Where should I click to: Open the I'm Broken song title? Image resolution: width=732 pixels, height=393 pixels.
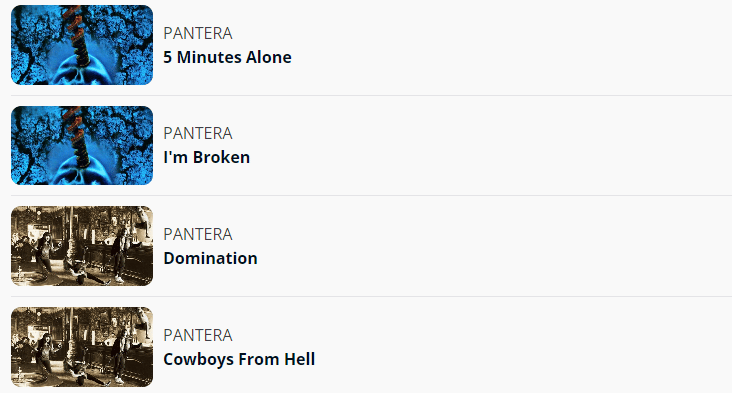point(206,158)
